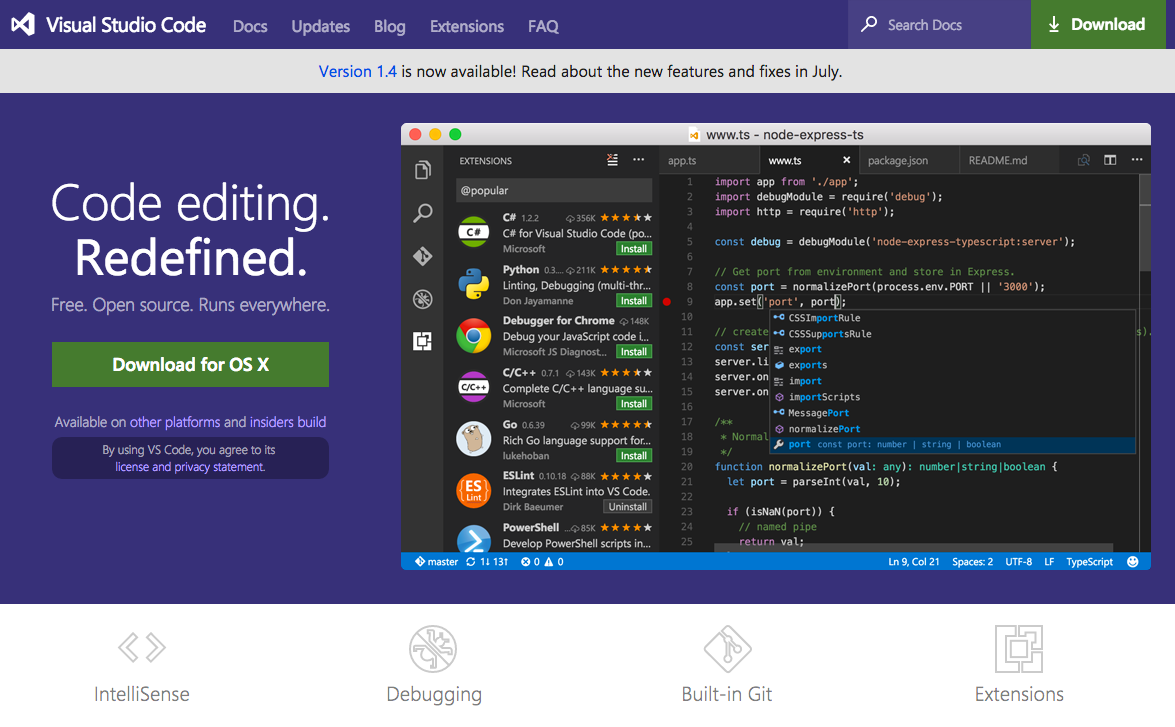
Task: Clear the extensions list with the panel header icon
Action: (x=612, y=160)
